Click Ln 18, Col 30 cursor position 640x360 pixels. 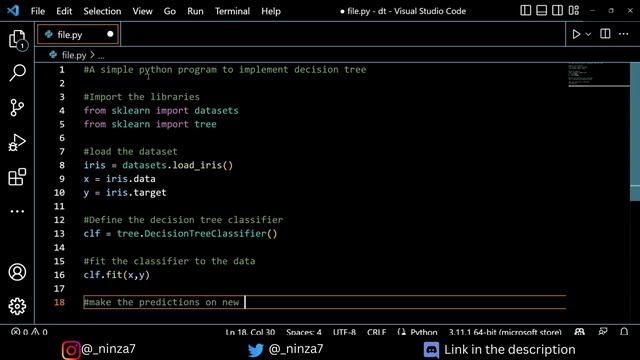click(250, 332)
